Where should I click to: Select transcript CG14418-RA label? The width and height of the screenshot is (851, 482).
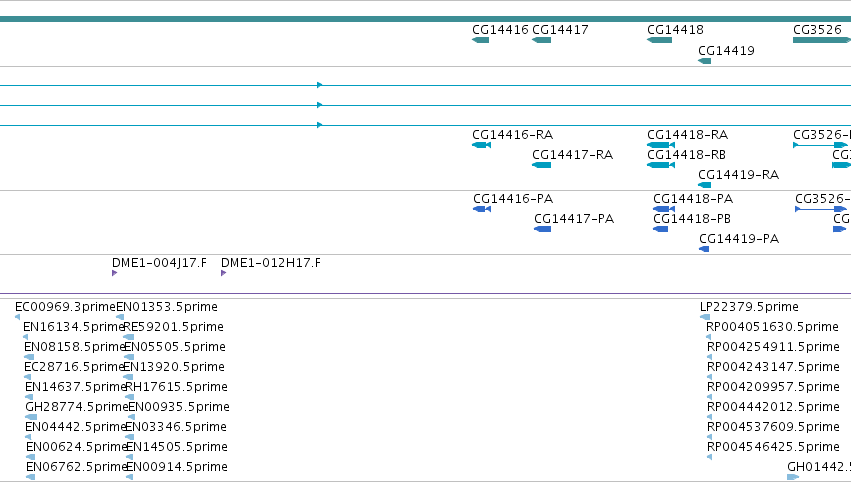pyautogui.click(x=688, y=135)
